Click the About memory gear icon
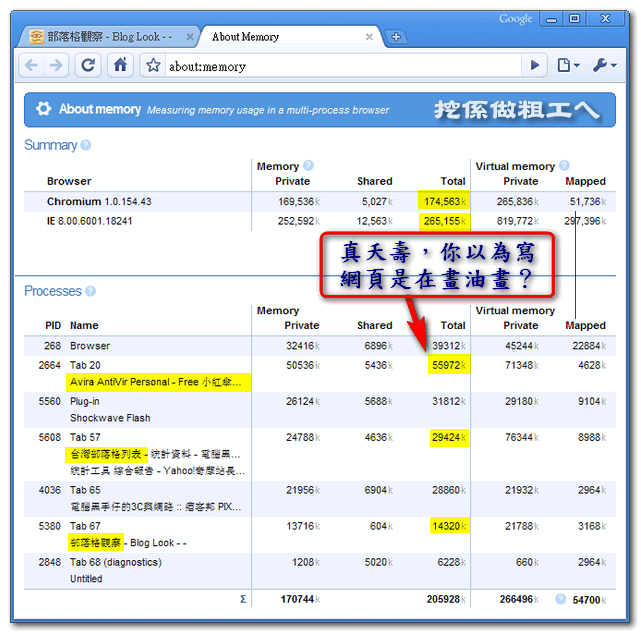This screenshot has width=641, height=634. click(43, 109)
